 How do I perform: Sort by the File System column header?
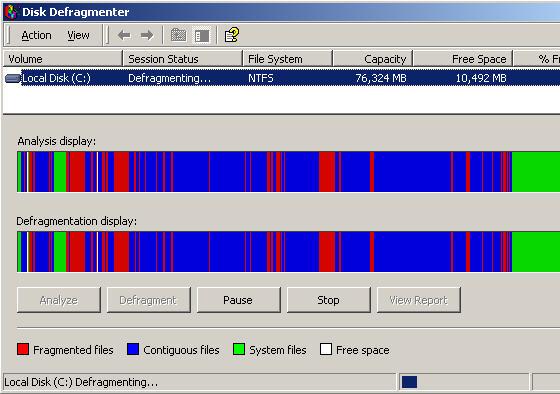[x=288, y=59]
